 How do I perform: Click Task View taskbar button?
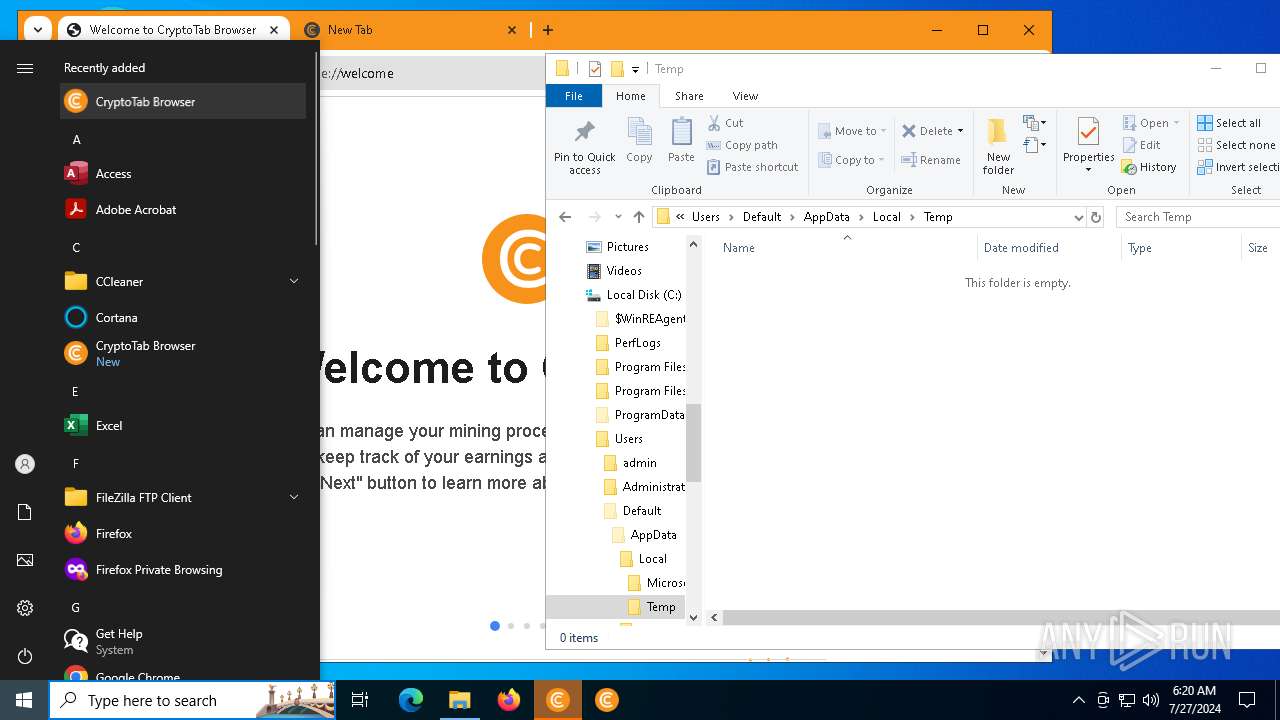(360, 700)
